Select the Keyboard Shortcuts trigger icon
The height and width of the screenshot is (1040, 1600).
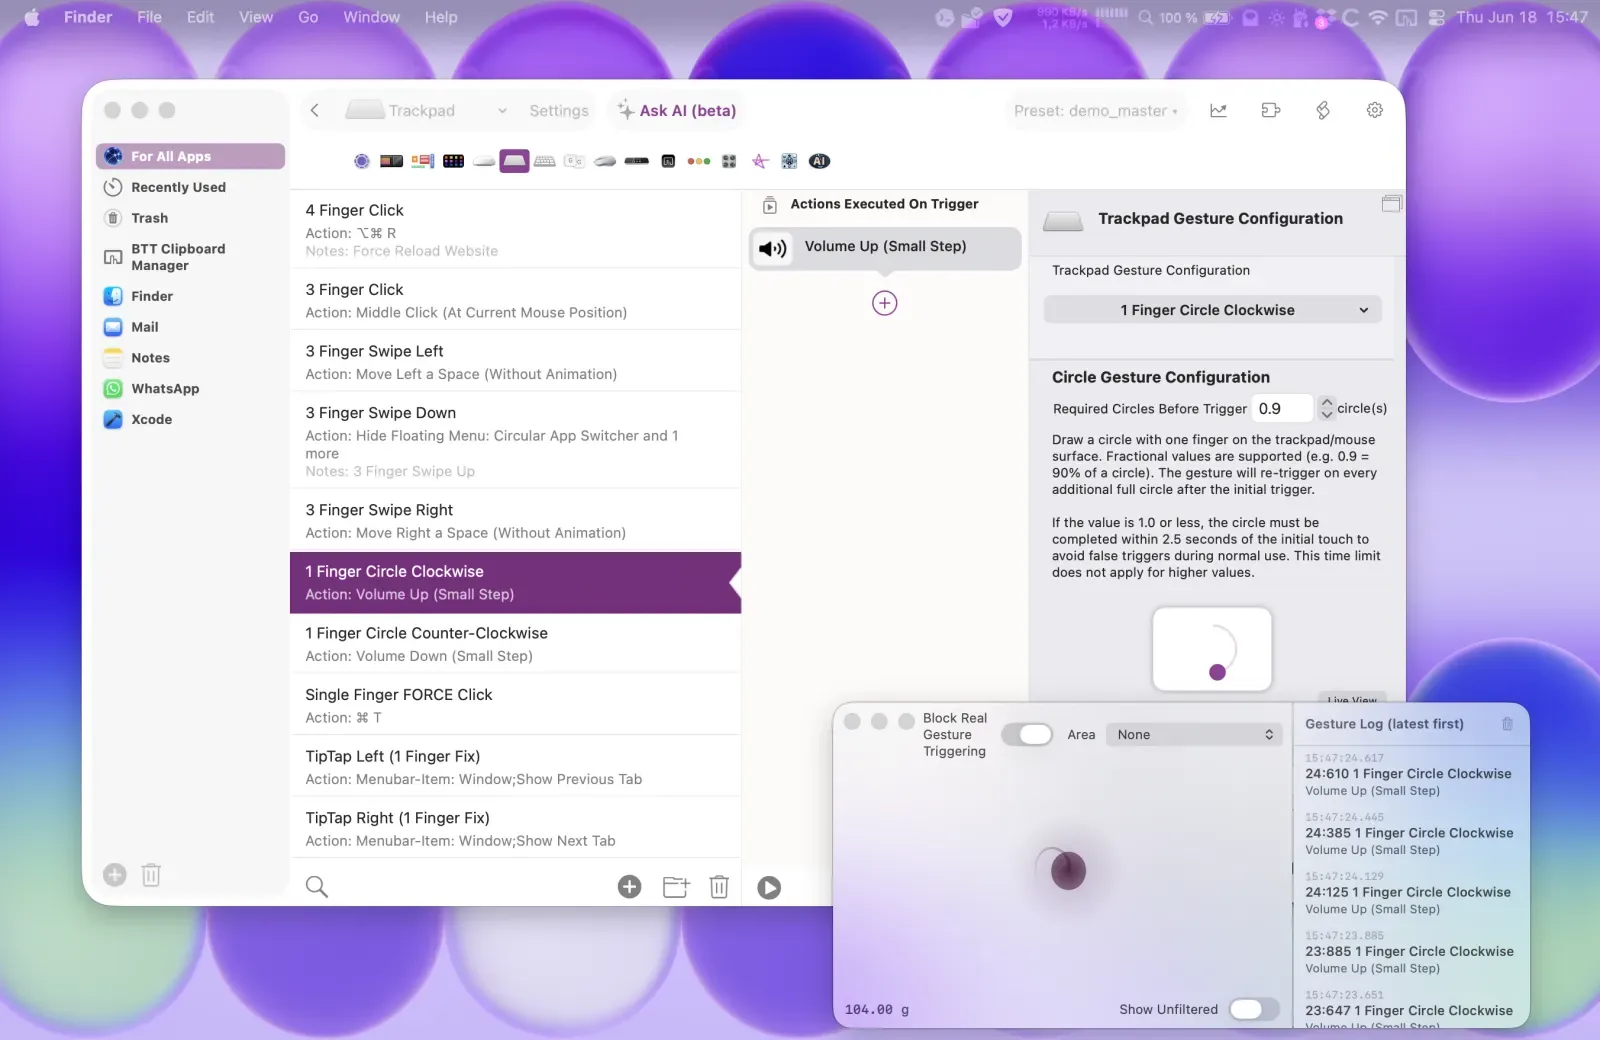545,161
